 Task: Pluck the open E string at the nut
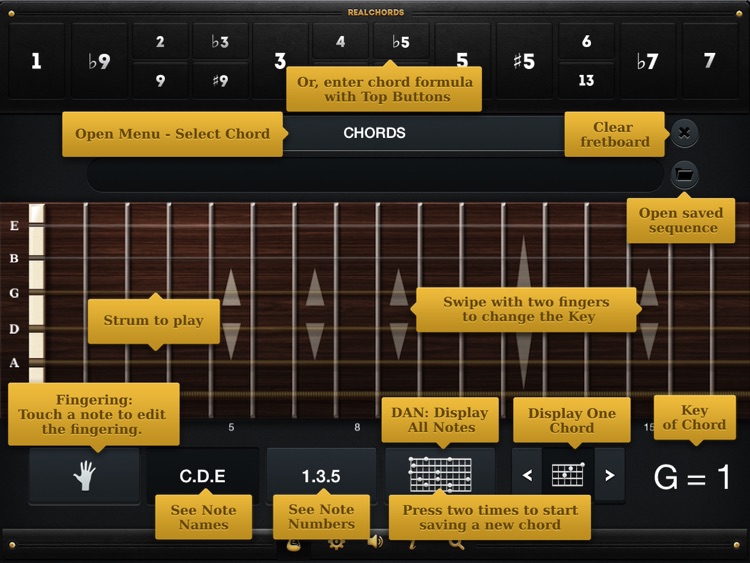(37, 225)
